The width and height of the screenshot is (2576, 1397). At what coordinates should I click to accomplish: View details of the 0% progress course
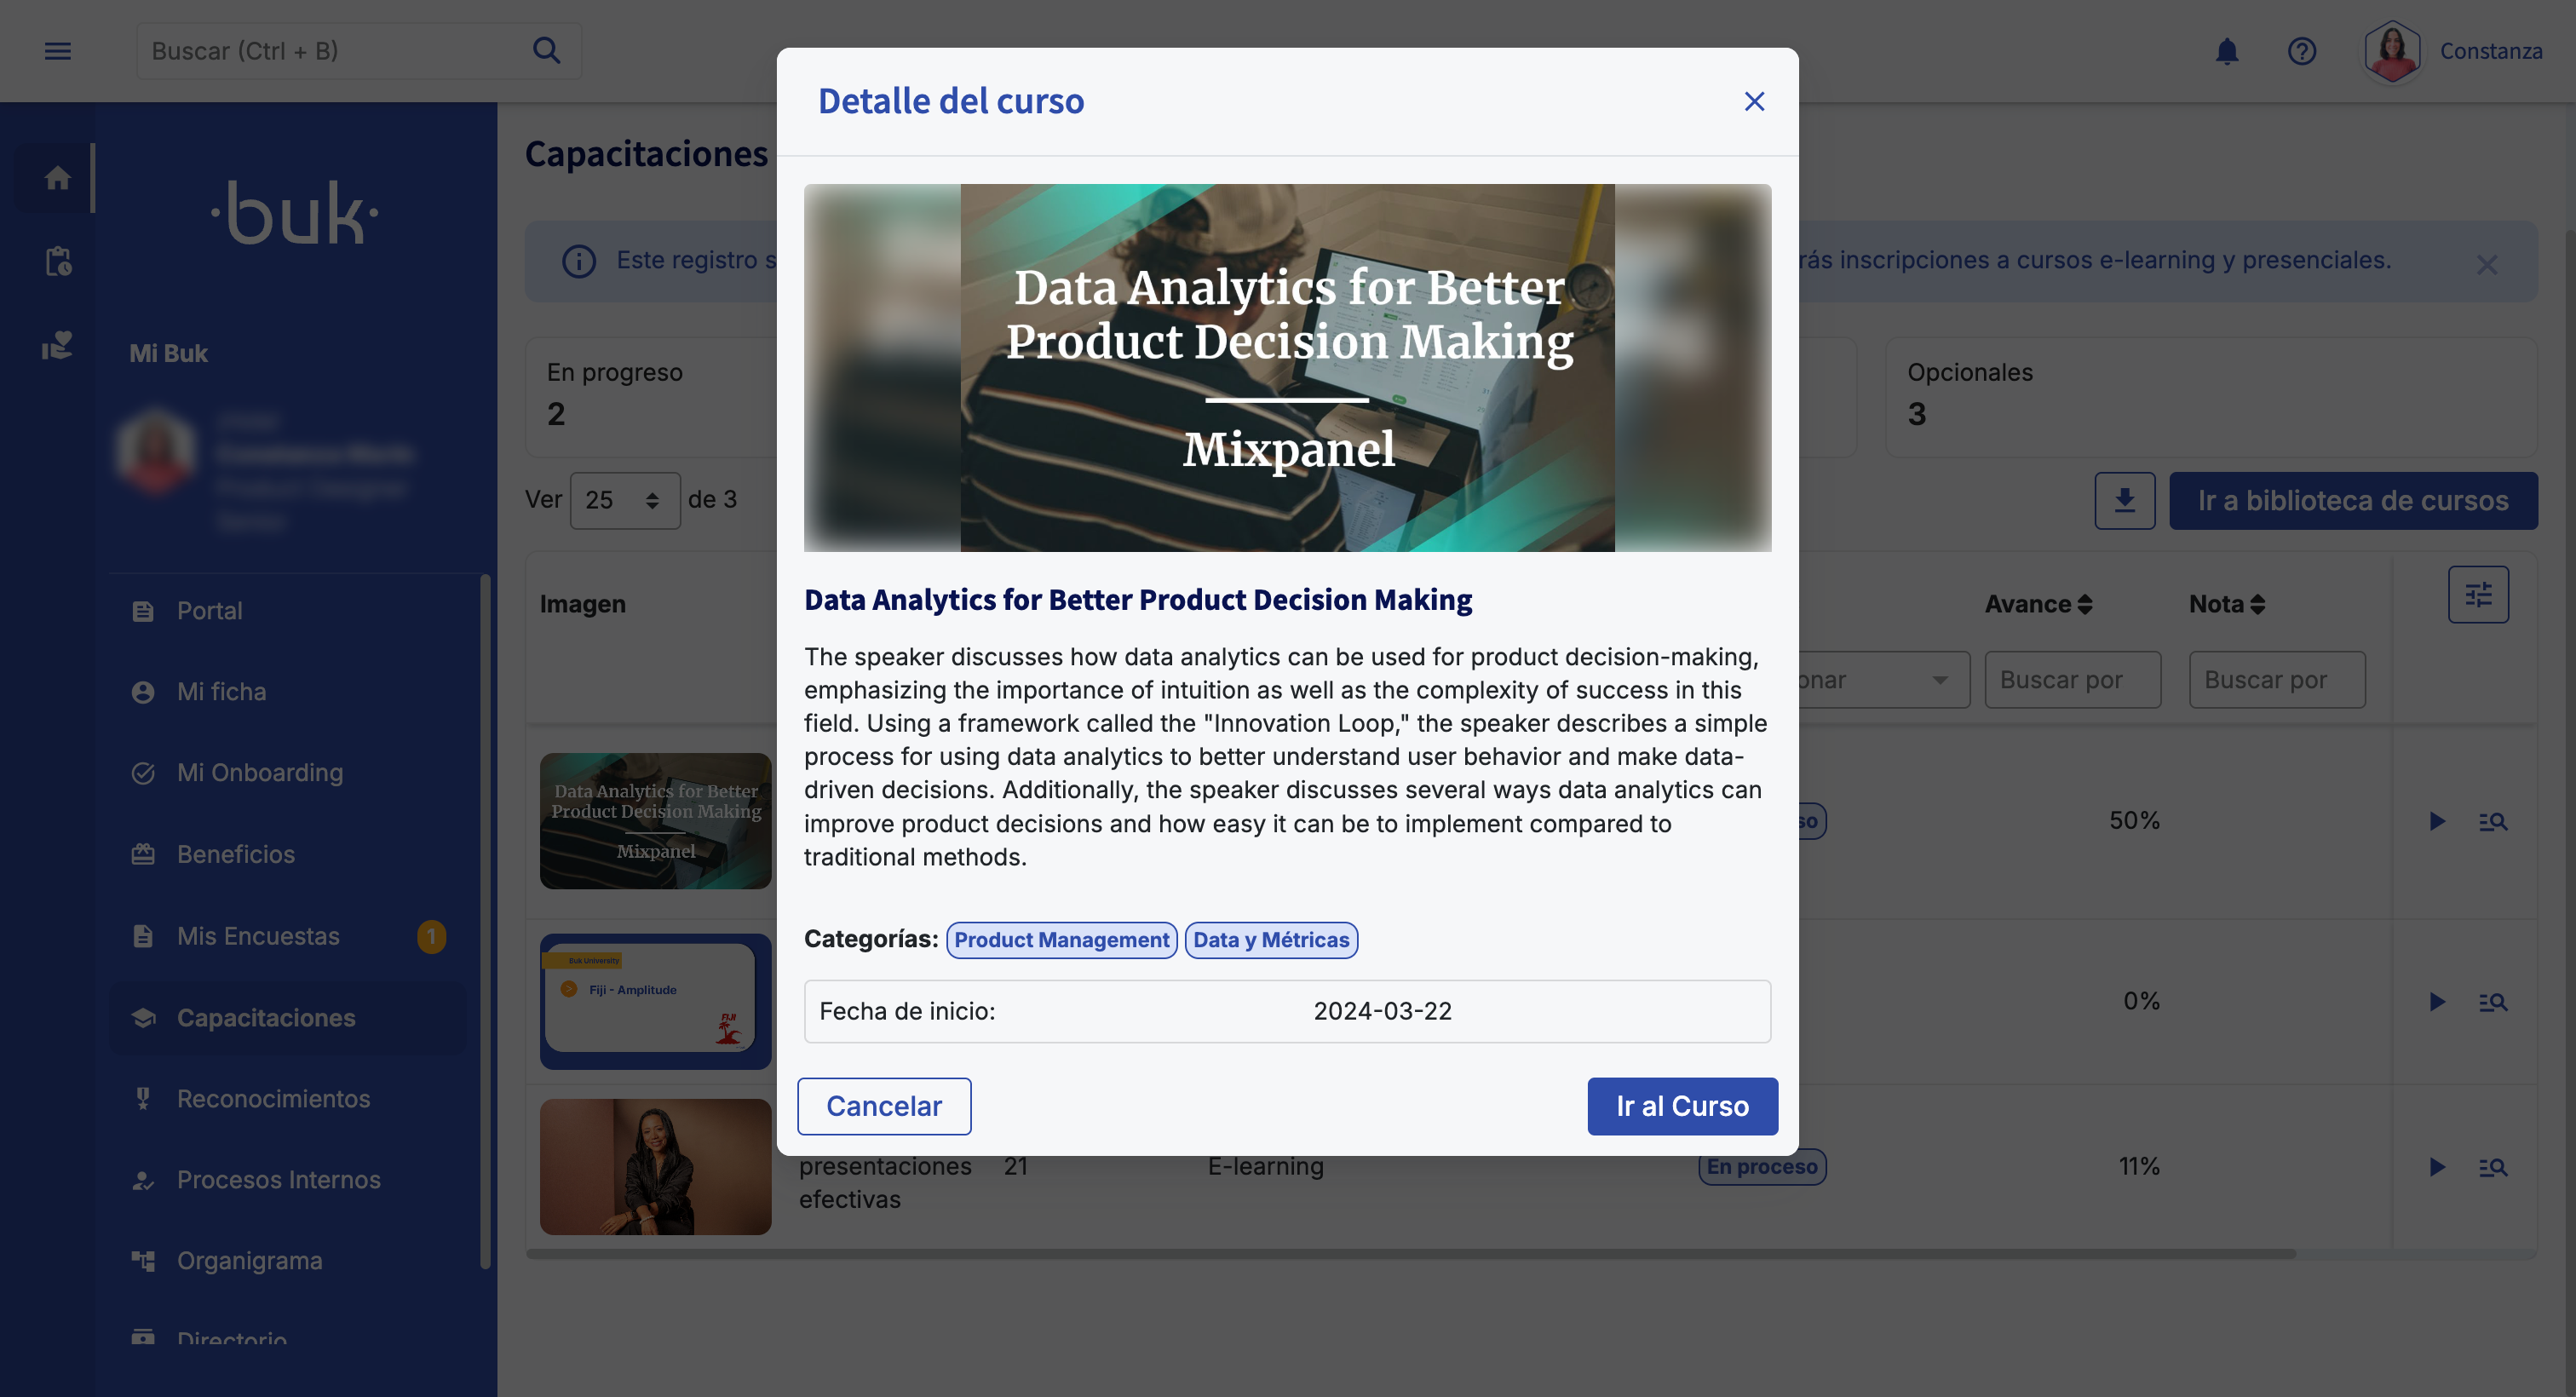[2493, 1002]
